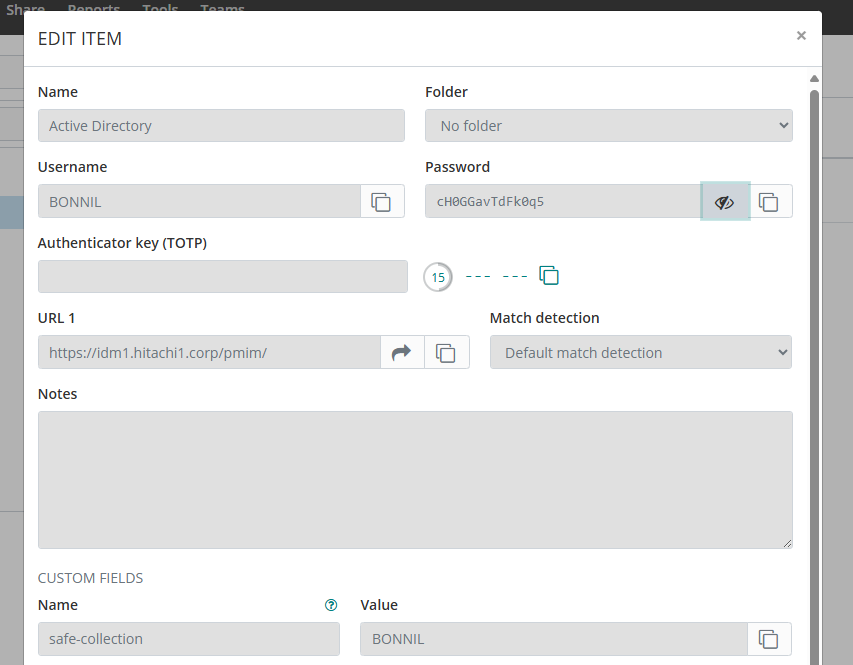Close the Edit Item dialog
Image resolution: width=853 pixels, height=665 pixels.
click(801, 36)
